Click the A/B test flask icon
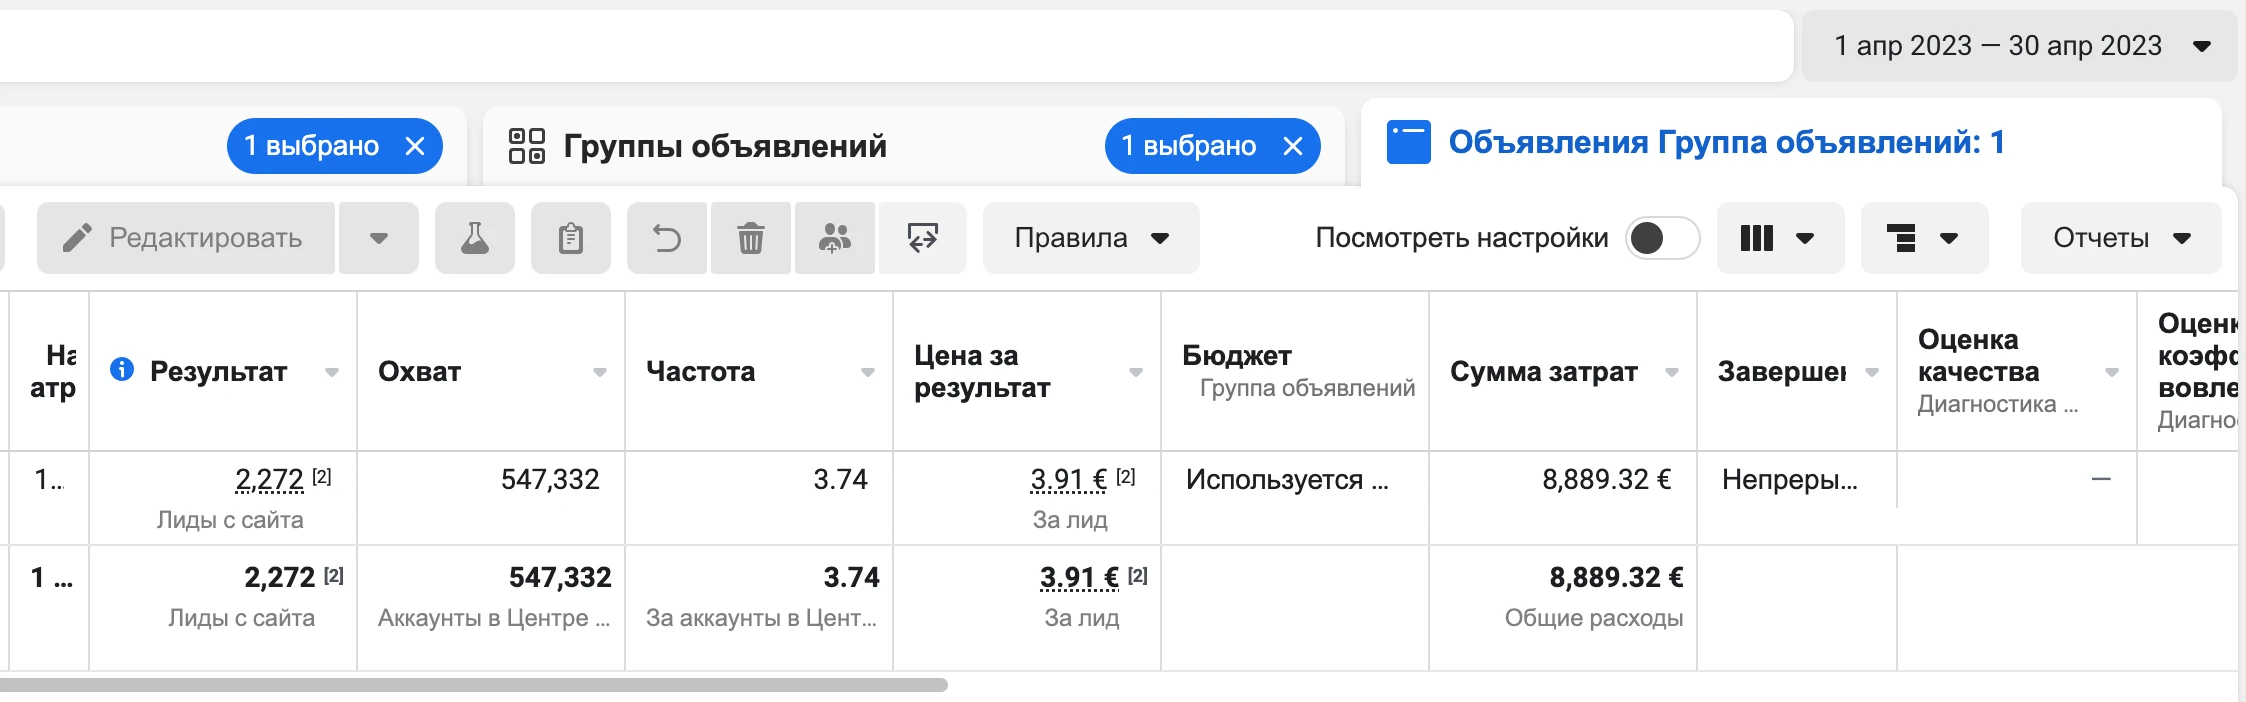 pos(475,238)
